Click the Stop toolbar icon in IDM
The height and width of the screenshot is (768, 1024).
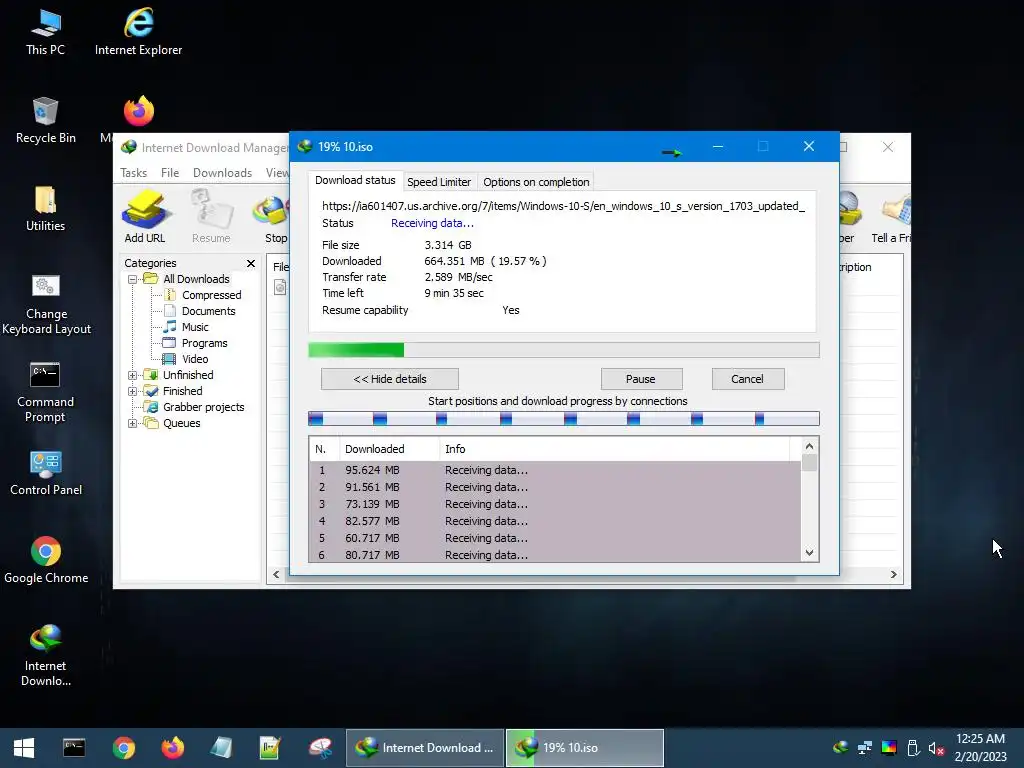(x=273, y=217)
